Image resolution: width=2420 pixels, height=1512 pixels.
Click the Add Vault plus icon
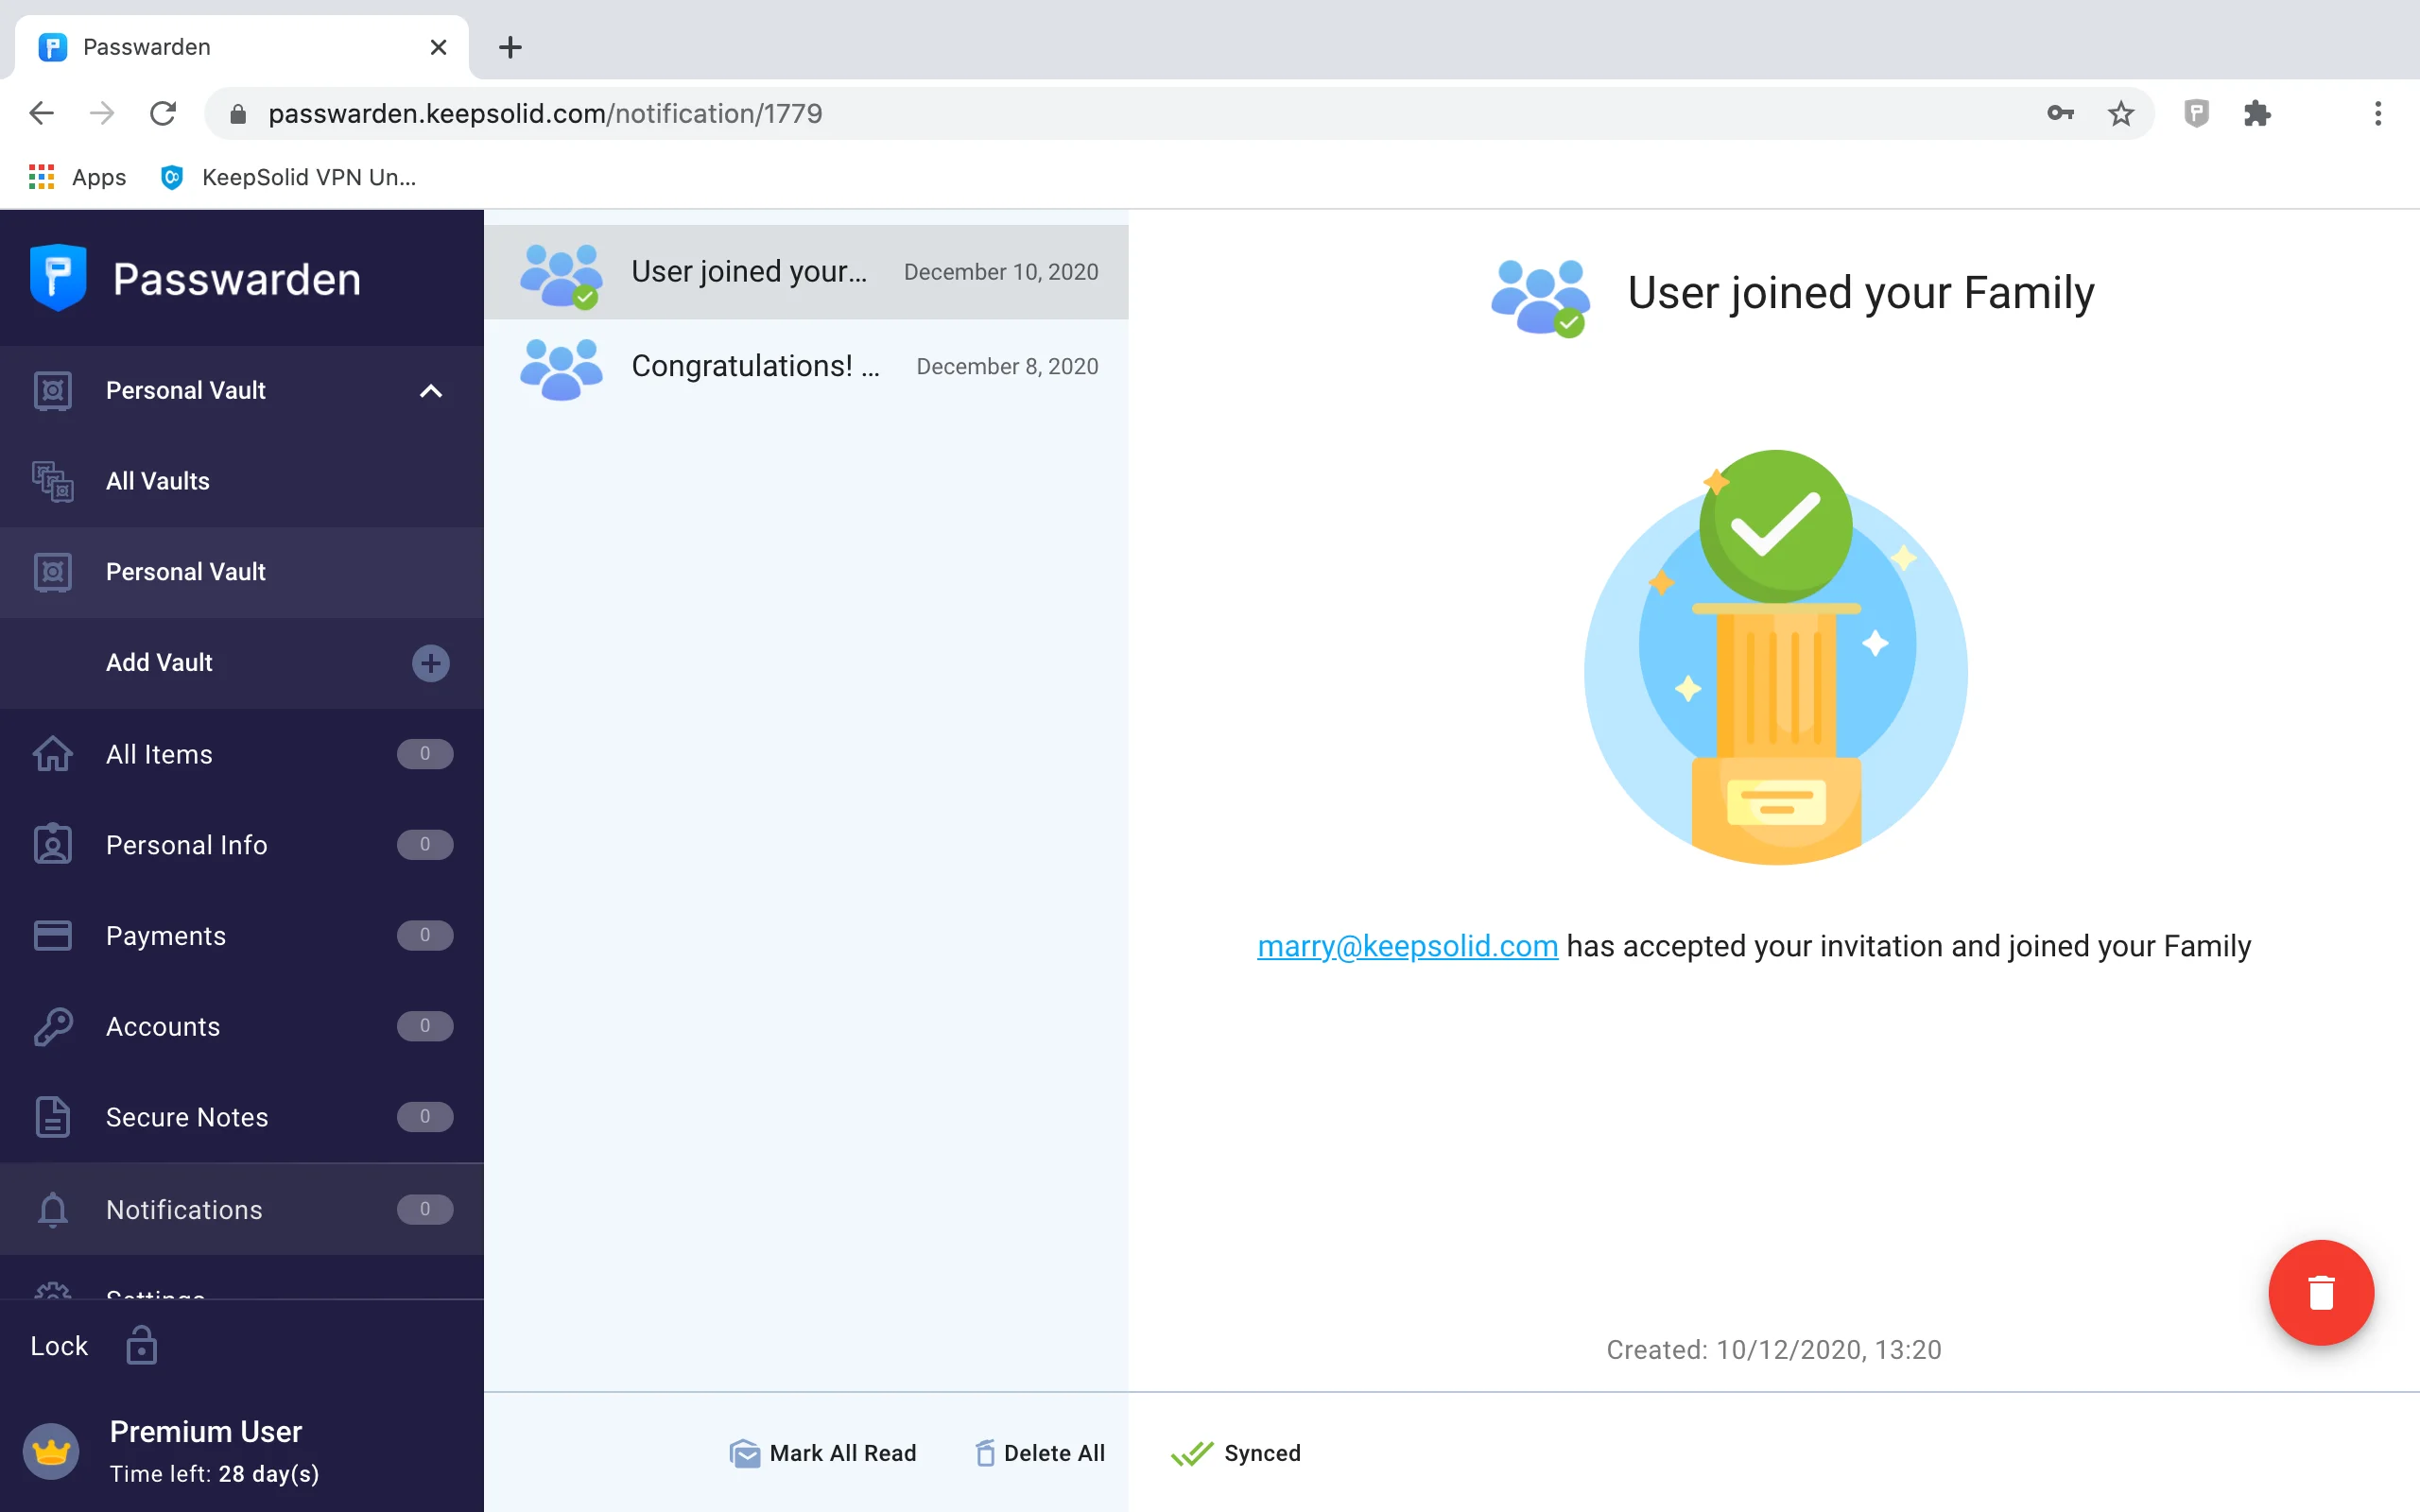pyautogui.click(x=430, y=663)
